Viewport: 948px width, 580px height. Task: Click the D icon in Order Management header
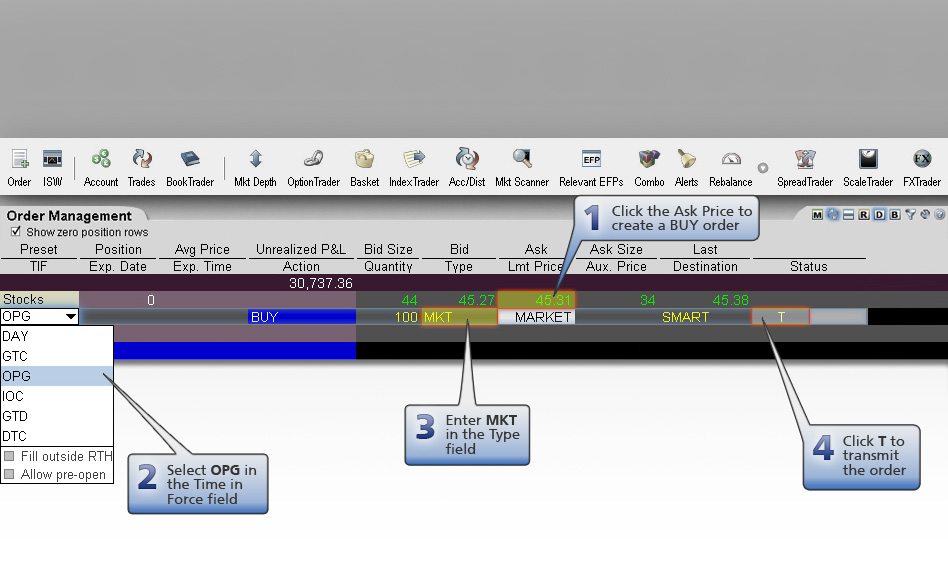coord(880,215)
